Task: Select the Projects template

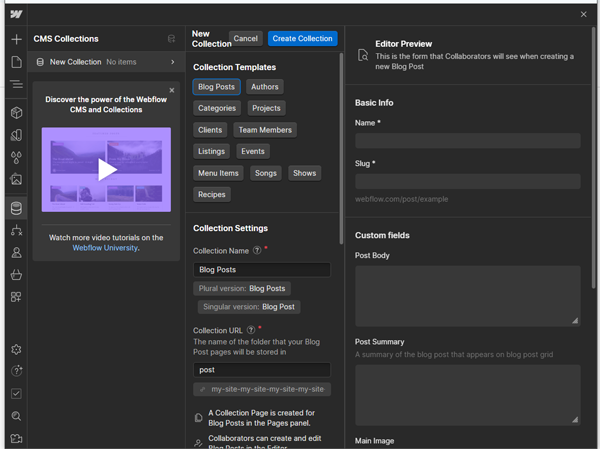Action: pos(266,108)
